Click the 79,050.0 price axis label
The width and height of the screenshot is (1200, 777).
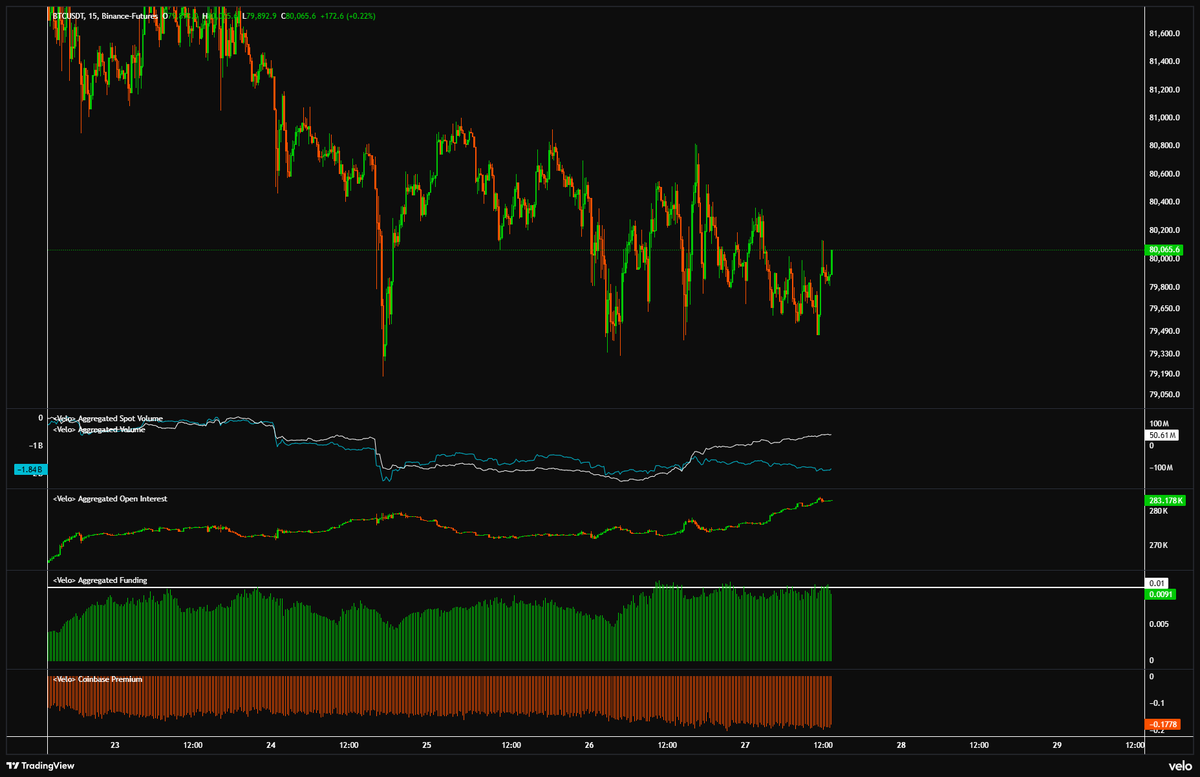pos(1166,394)
